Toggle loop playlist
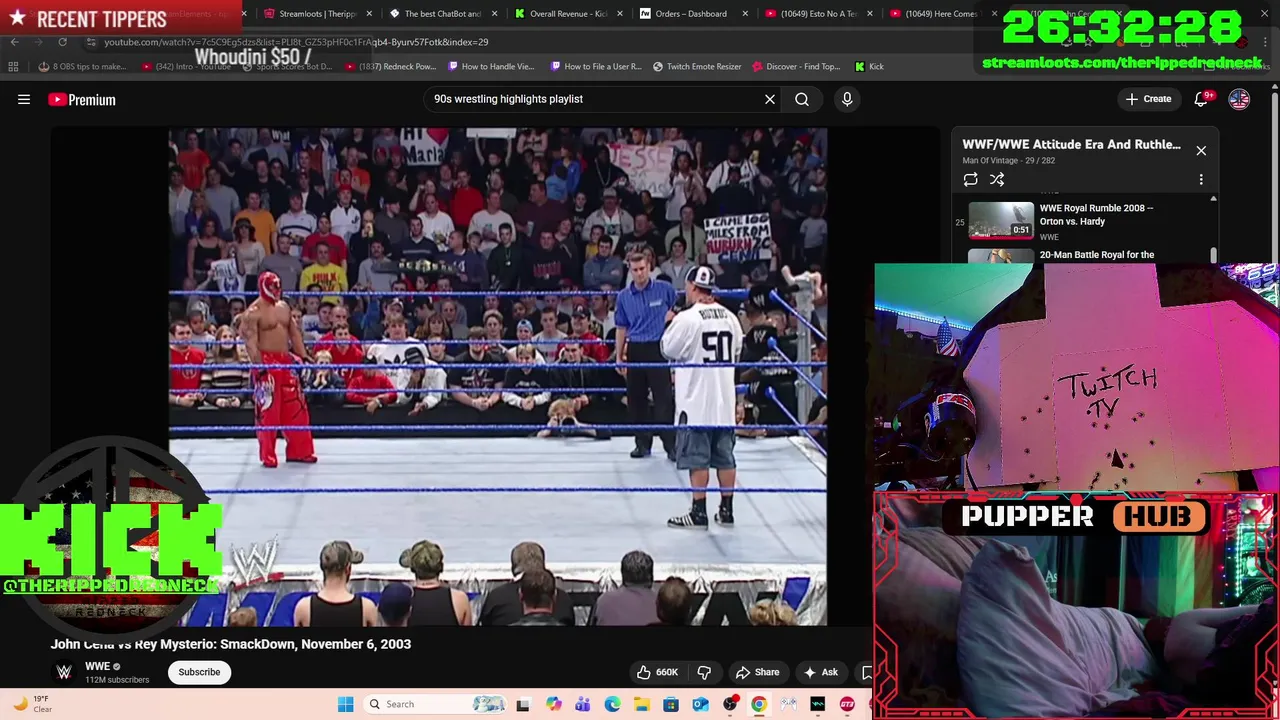This screenshot has height=720, width=1280. click(x=970, y=180)
